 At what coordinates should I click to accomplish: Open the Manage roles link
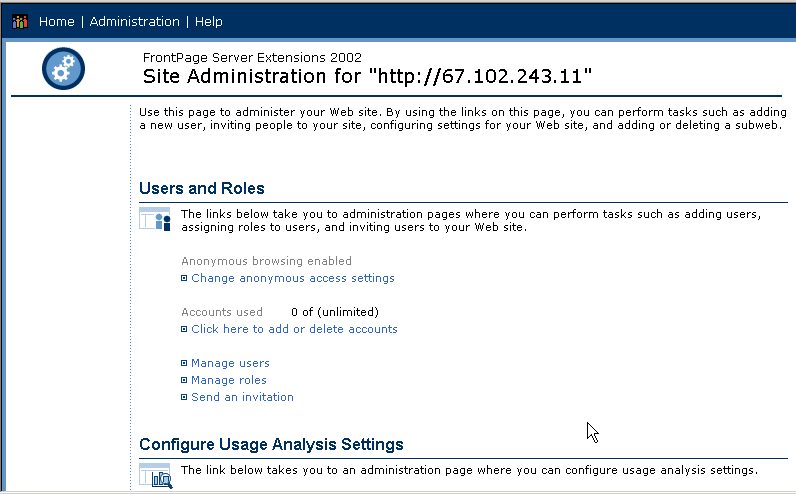click(x=229, y=380)
